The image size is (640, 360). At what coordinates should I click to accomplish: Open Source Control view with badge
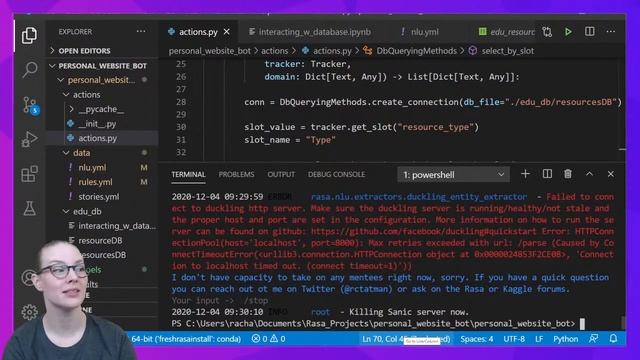pyautogui.click(x=30, y=105)
